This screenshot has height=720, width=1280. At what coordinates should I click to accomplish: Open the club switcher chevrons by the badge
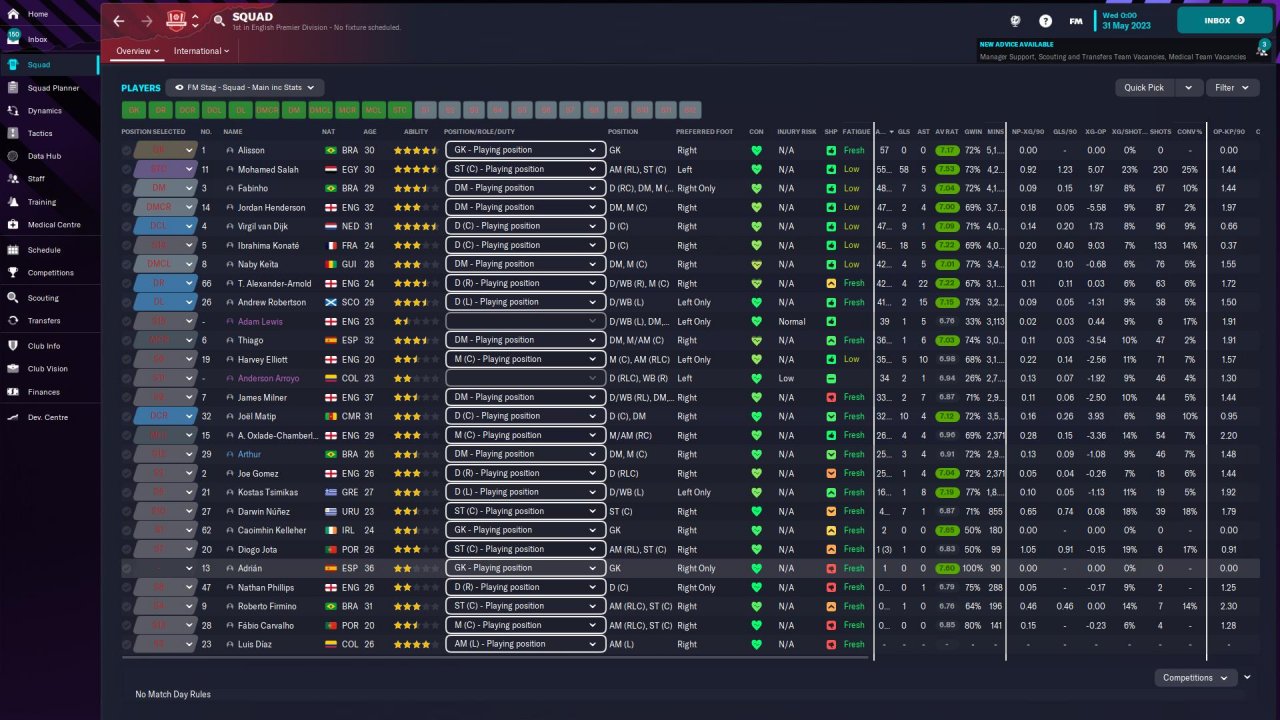tap(195, 20)
